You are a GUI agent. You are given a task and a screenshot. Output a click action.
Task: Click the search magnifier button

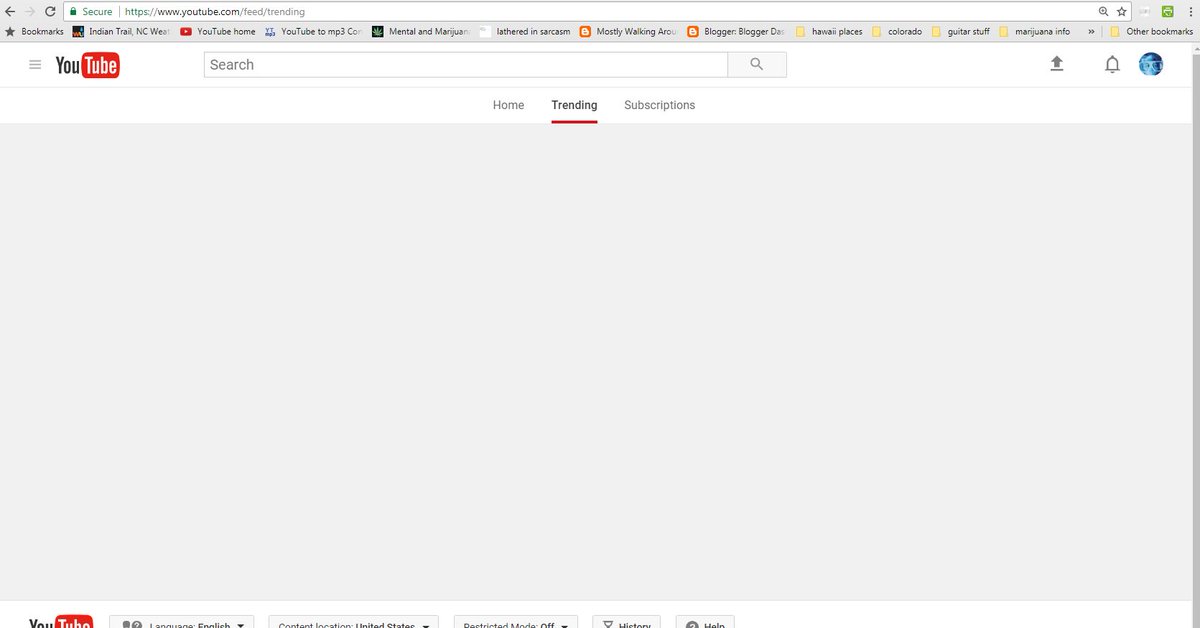(756, 63)
